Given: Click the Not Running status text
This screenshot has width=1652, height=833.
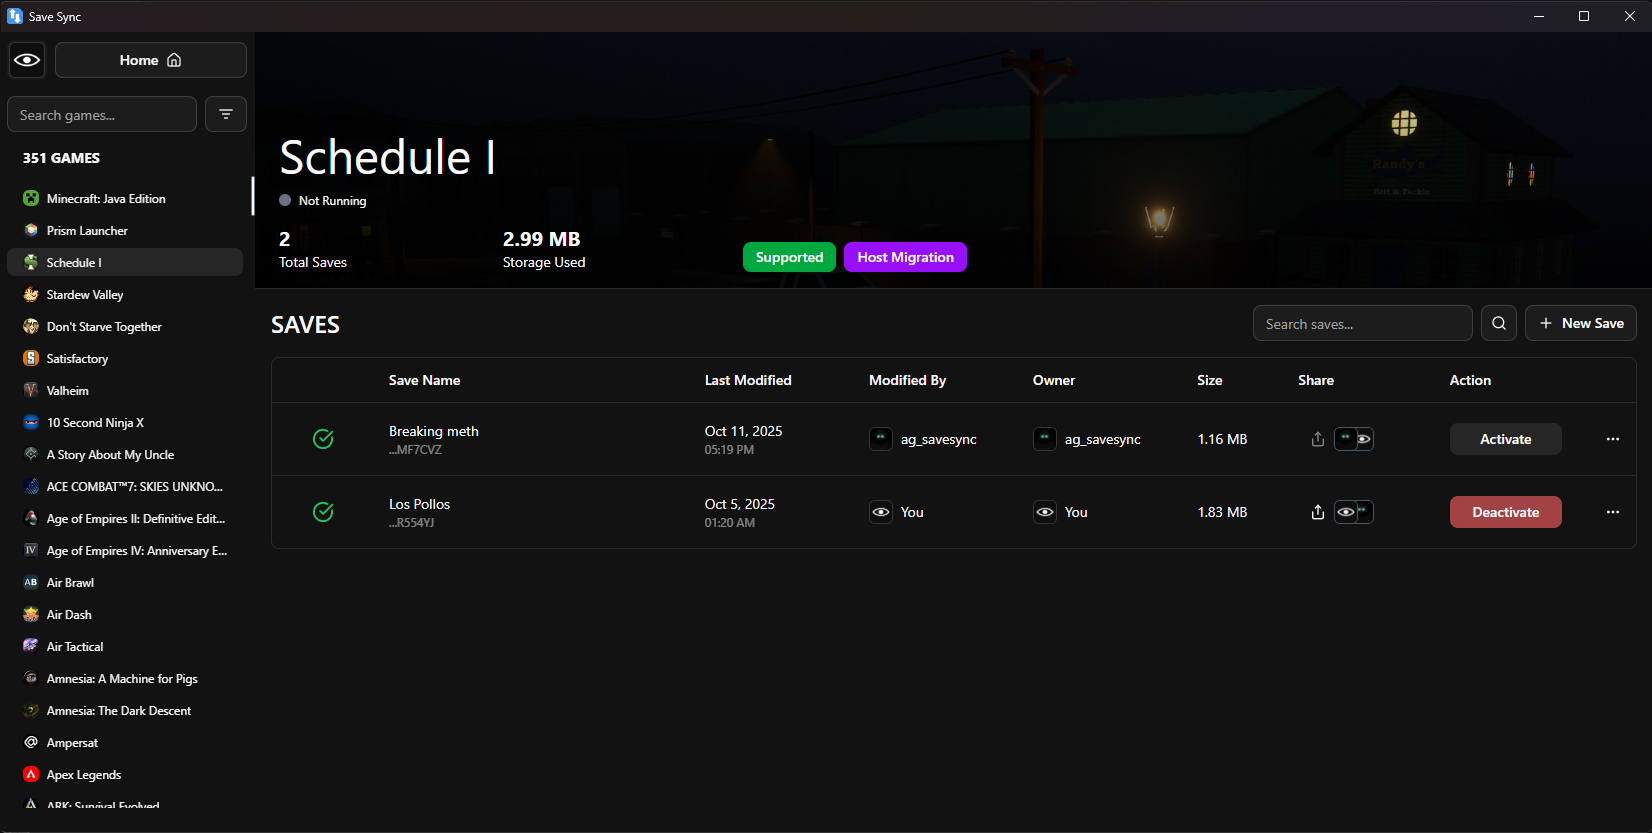Looking at the screenshot, I should [x=332, y=200].
